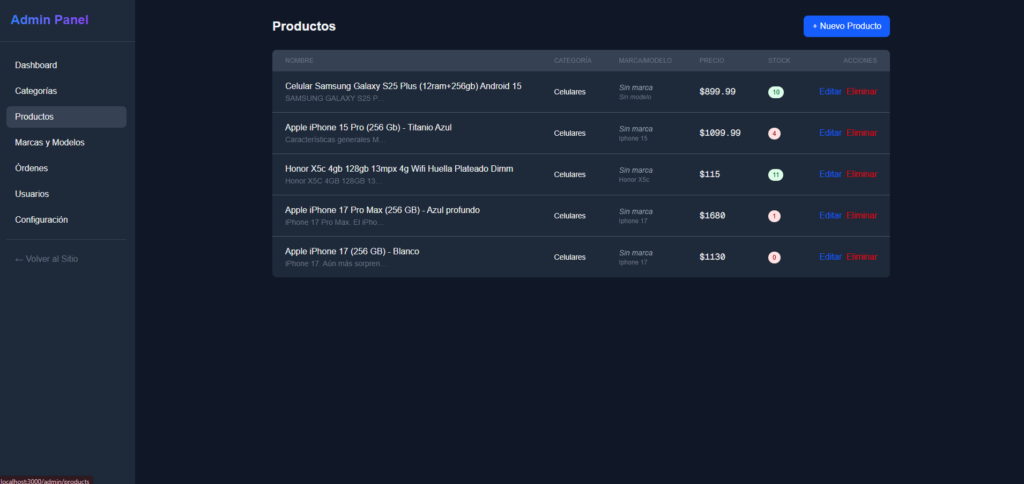
Task: Edit the iPhone 15 Pro product
Action: coord(830,133)
